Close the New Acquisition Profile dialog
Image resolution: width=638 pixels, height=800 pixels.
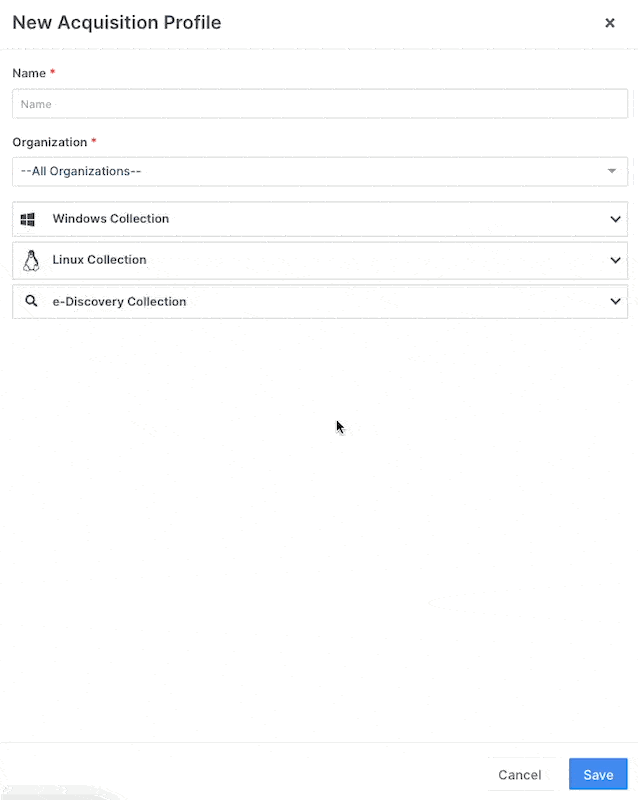pyautogui.click(x=610, y=23)
